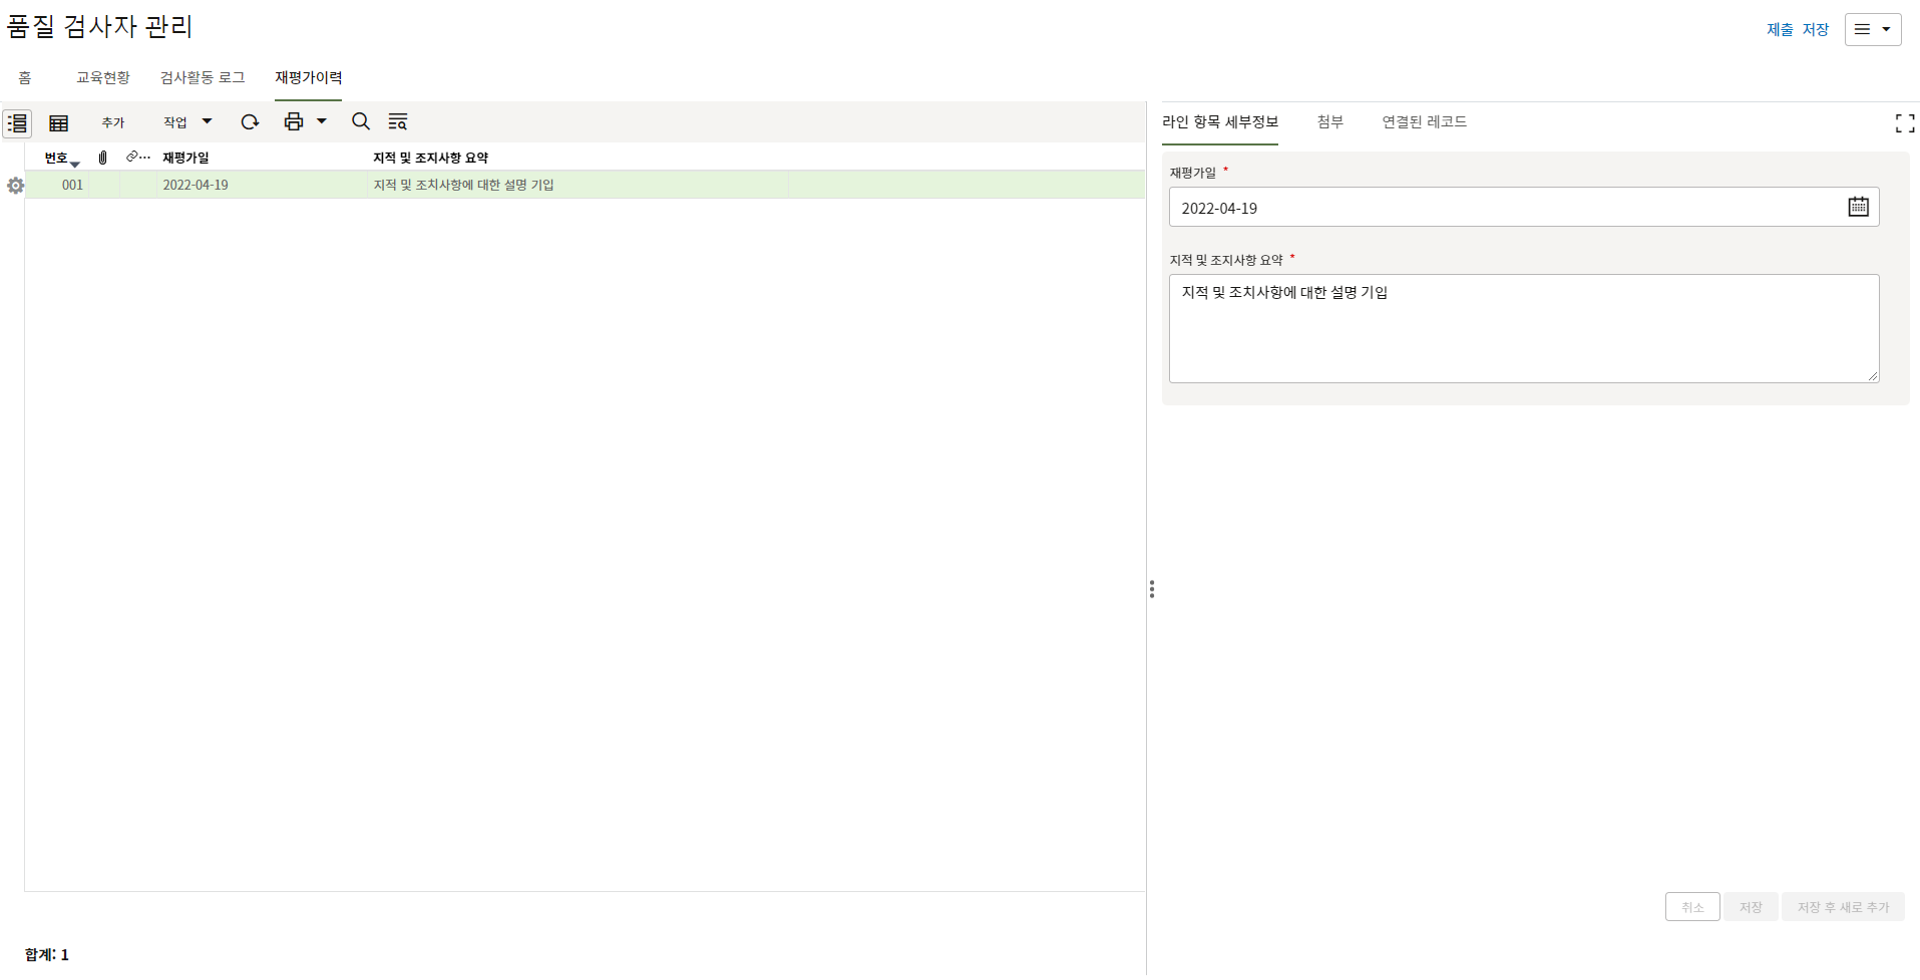Viewport: 1920px width, 980px height.
Task: Click the 지적 및 조치사항 요약 text area
Action: click(1523, 328)
